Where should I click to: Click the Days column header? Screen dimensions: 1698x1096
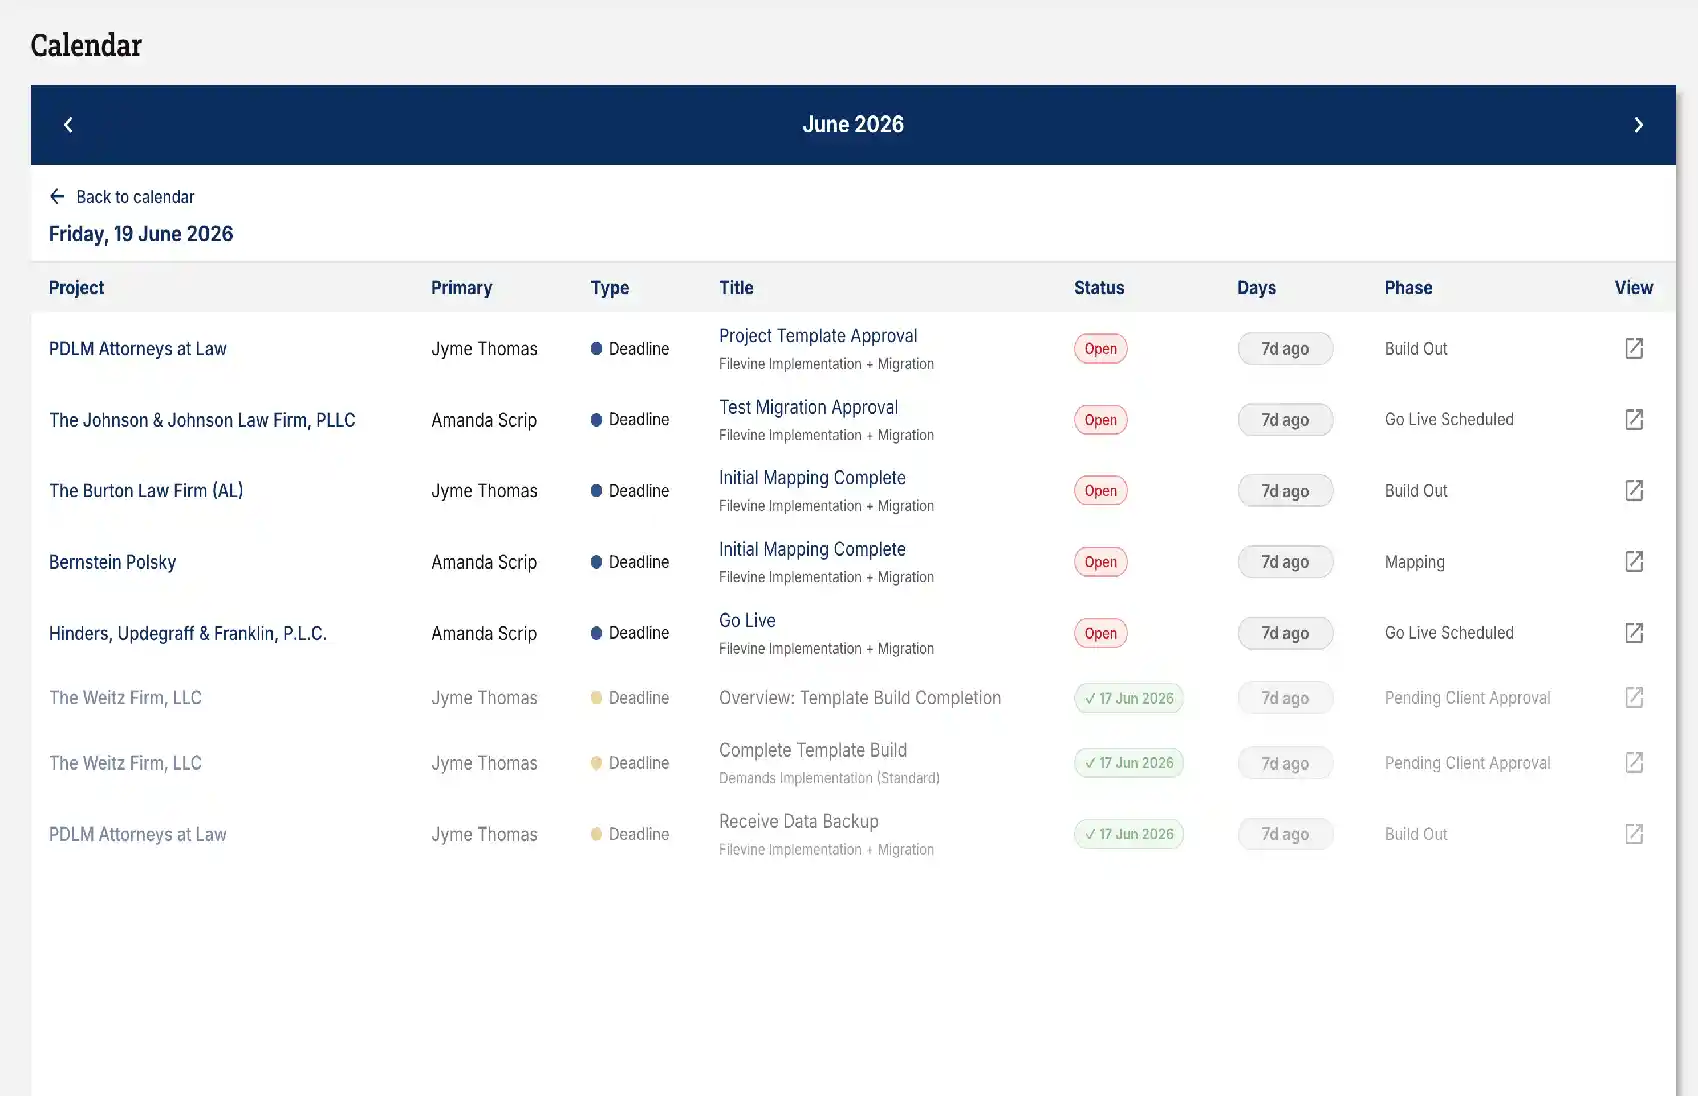coord(1256,288)
